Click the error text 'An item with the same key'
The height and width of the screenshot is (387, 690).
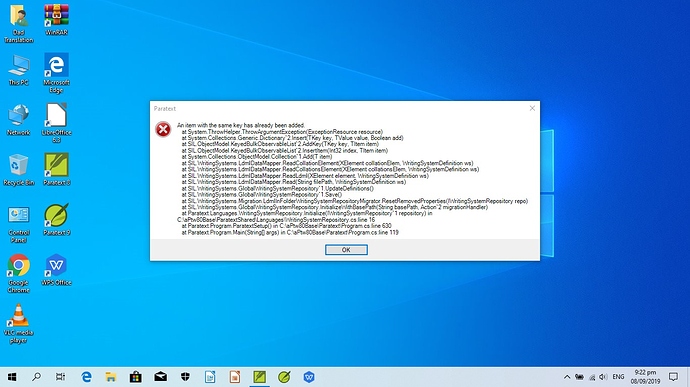coord(241,125)
